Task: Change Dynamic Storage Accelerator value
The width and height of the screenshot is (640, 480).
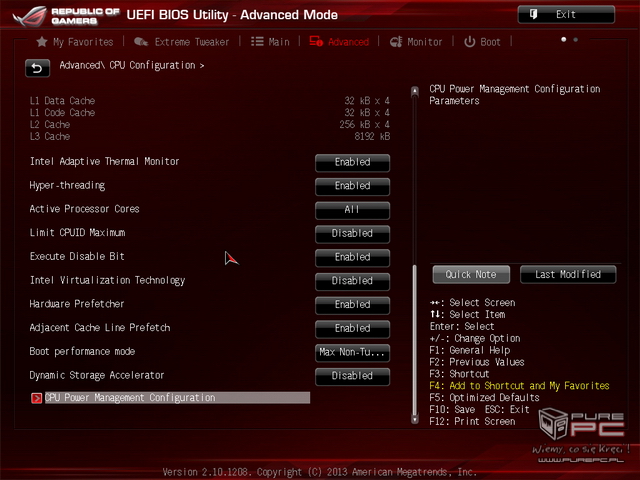Action: [x=352, y=376]
